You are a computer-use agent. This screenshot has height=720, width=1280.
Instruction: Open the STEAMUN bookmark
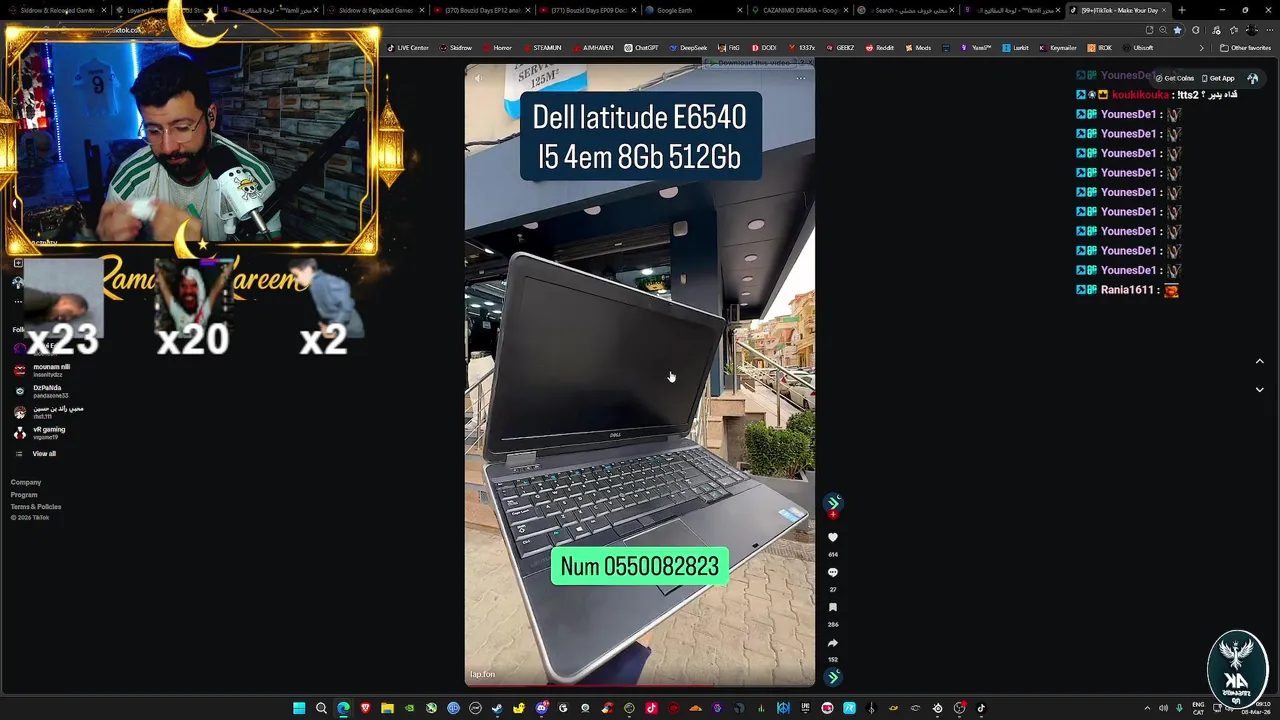pos(542,48)
